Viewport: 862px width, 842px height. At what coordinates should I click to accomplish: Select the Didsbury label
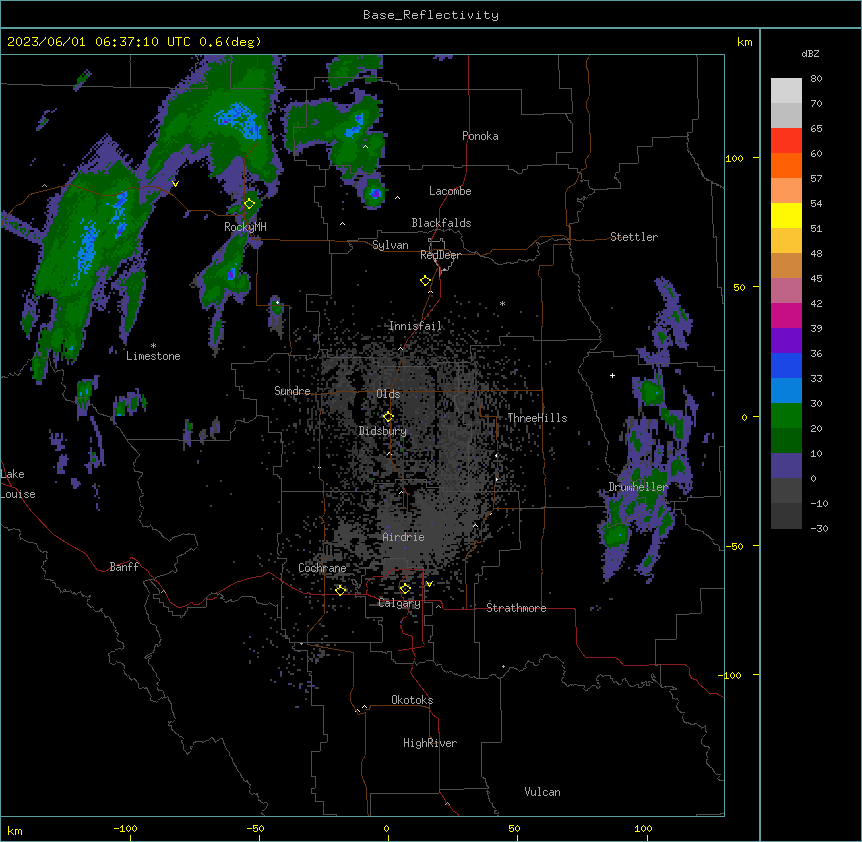383,431
